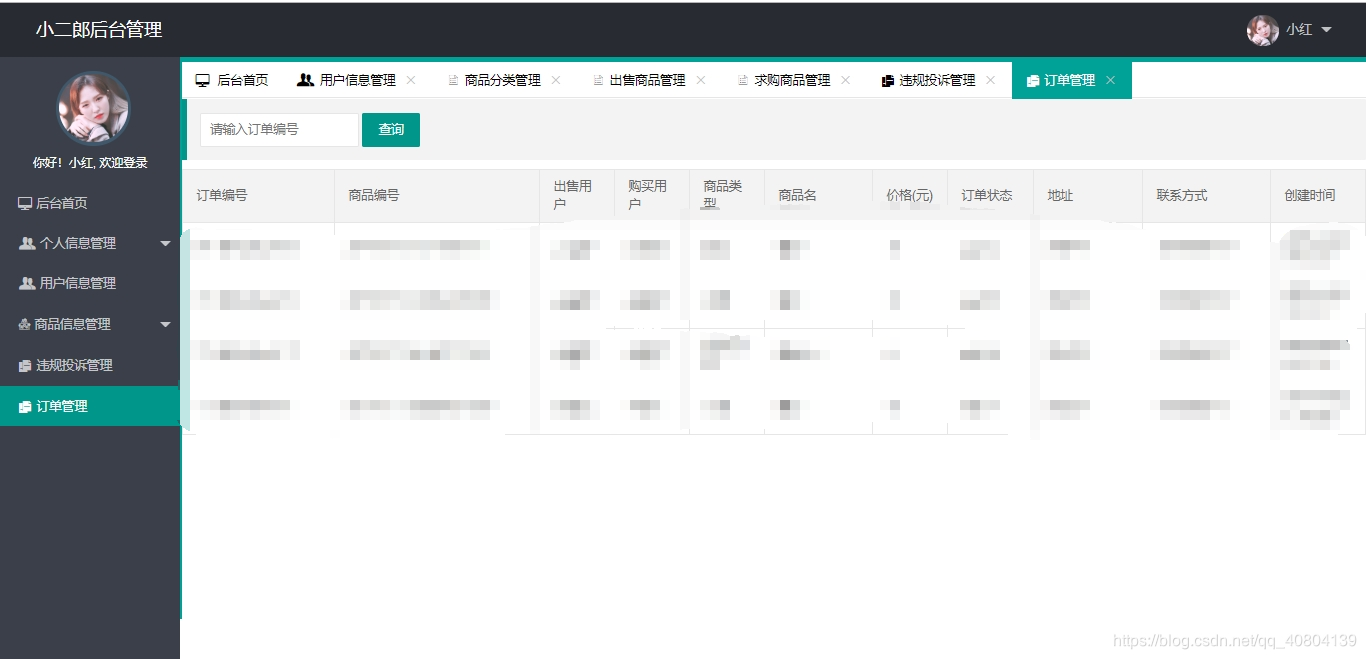The width and height of the screenshot is (1366, 659).
Task: Click the cubes icon beside 商品信息管理
Action: pos(25,324)
